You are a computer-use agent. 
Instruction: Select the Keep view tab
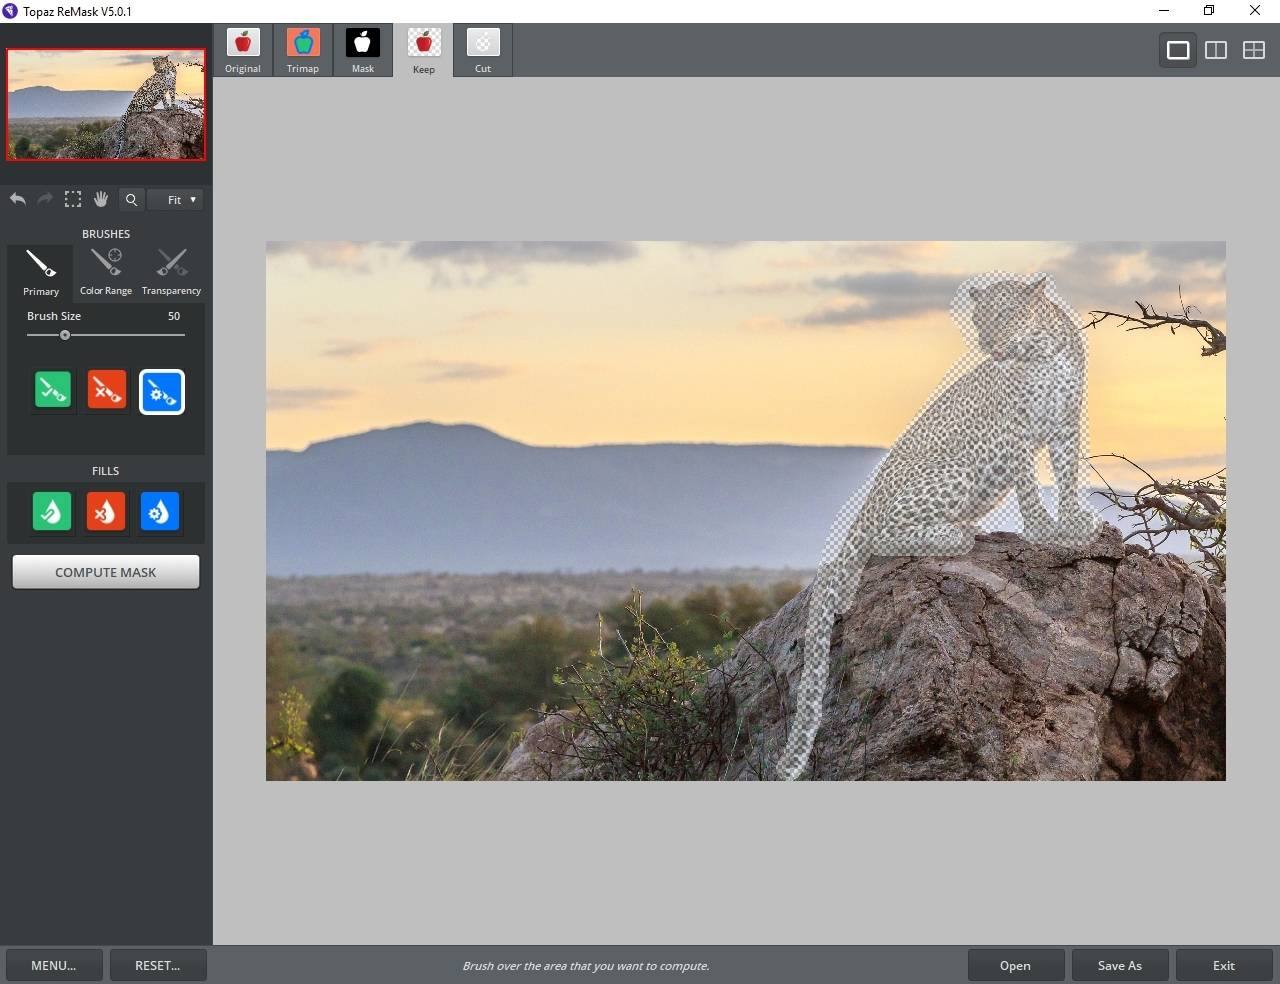[x=423, y=51]
